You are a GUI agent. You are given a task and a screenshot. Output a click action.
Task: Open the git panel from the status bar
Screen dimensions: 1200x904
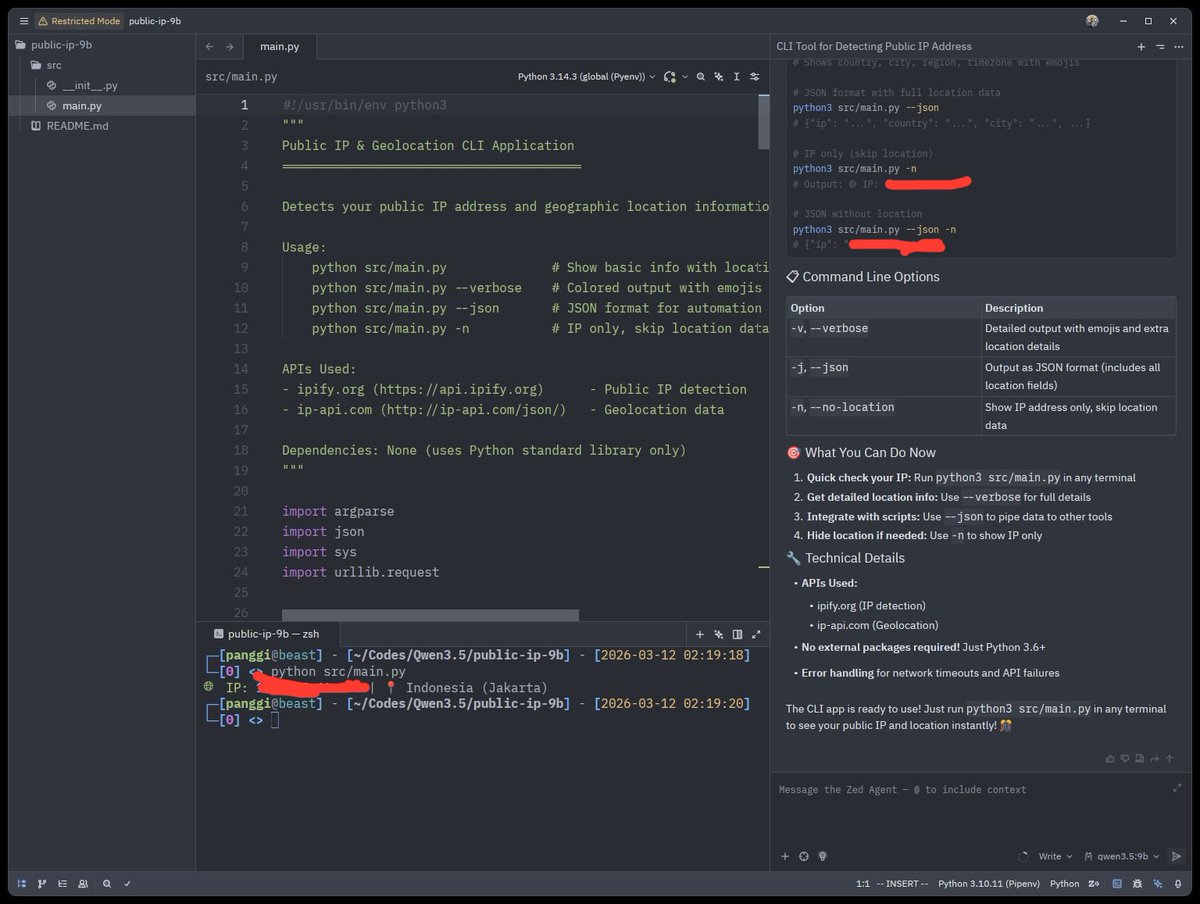tap(42, 884)
